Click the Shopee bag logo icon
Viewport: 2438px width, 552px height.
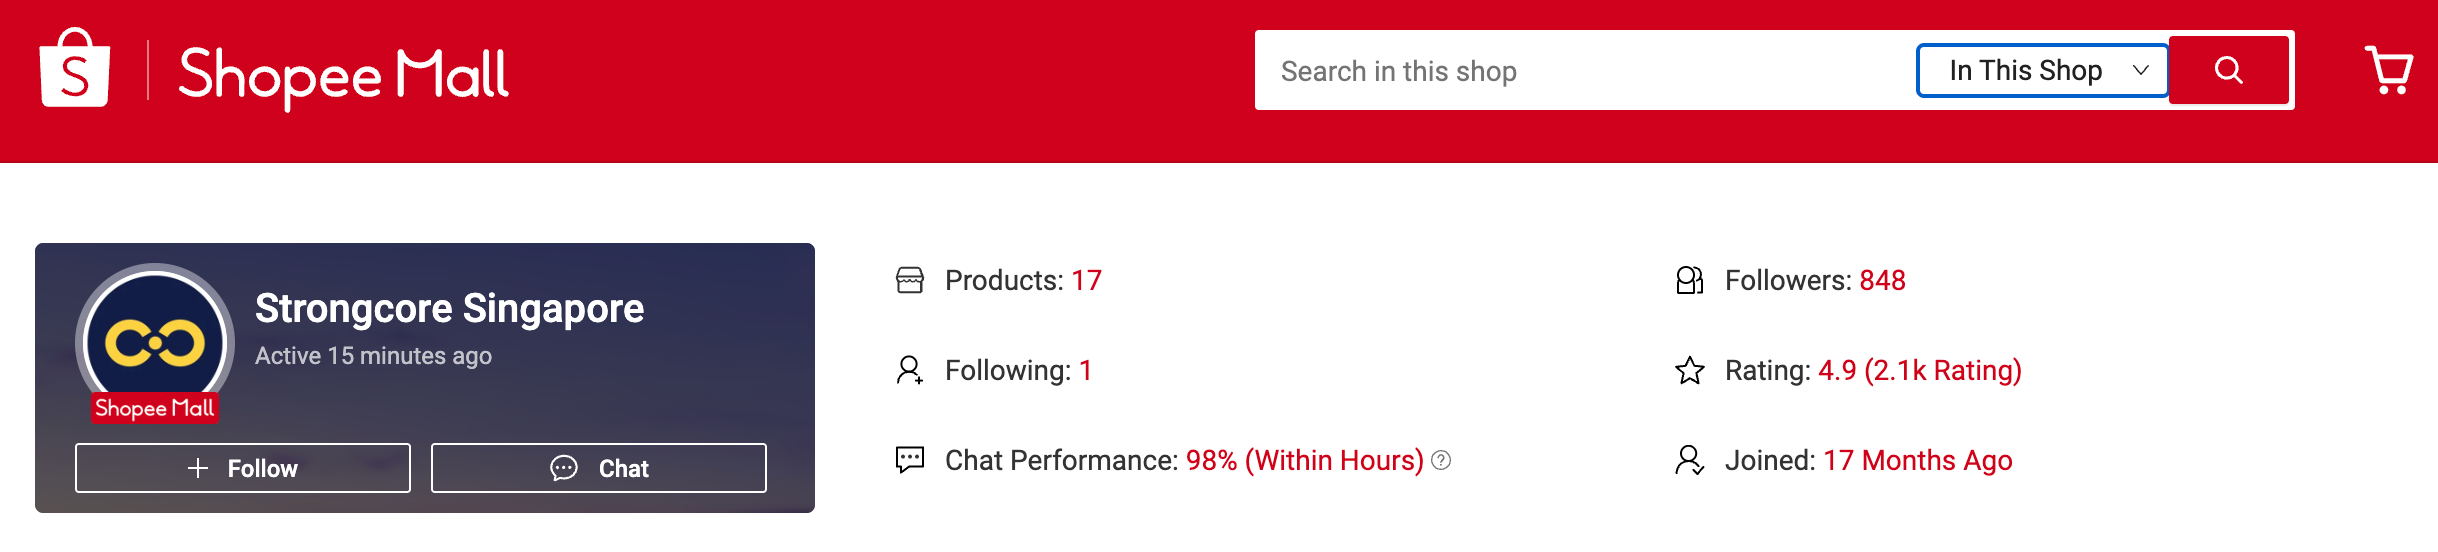pyautogui.click(x=74, y=68)
